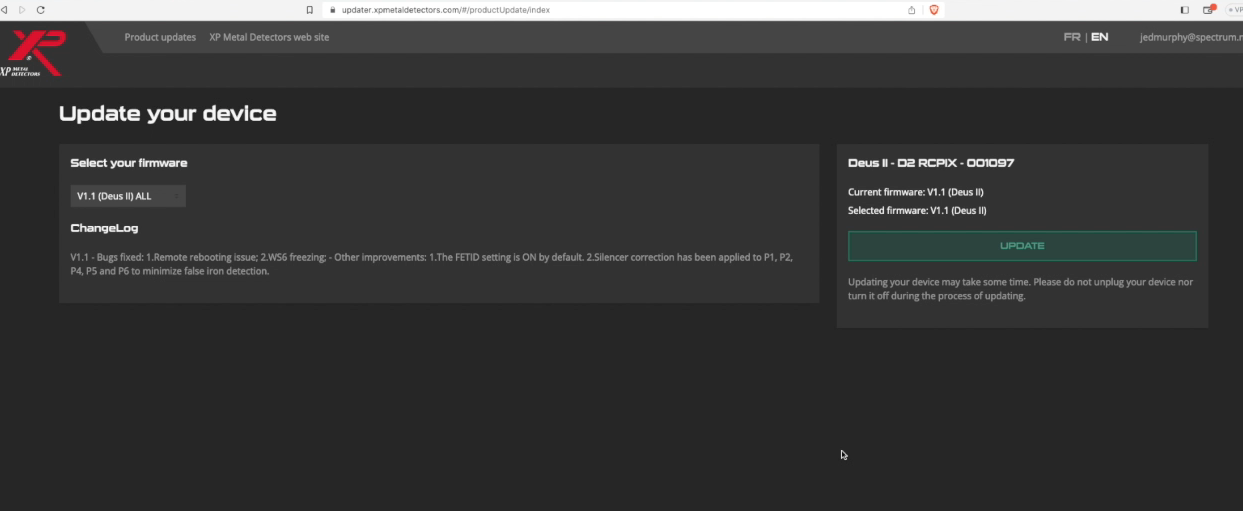Open XP Metal Detectors web site link

(269, 37)
